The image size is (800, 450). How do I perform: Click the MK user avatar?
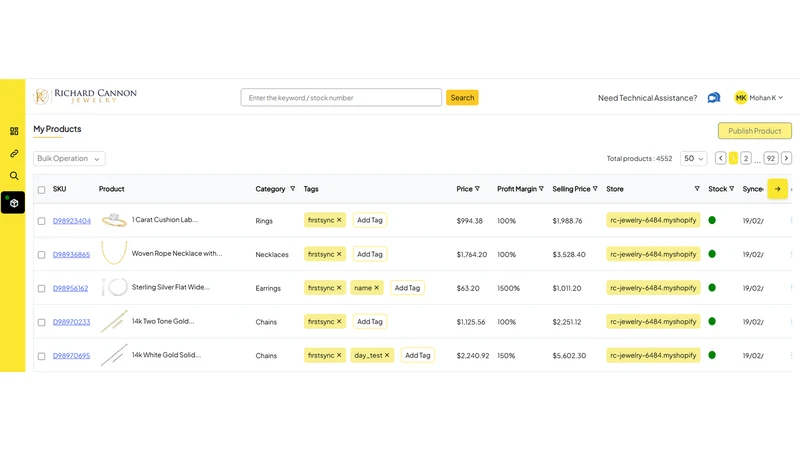click(741, 97)
